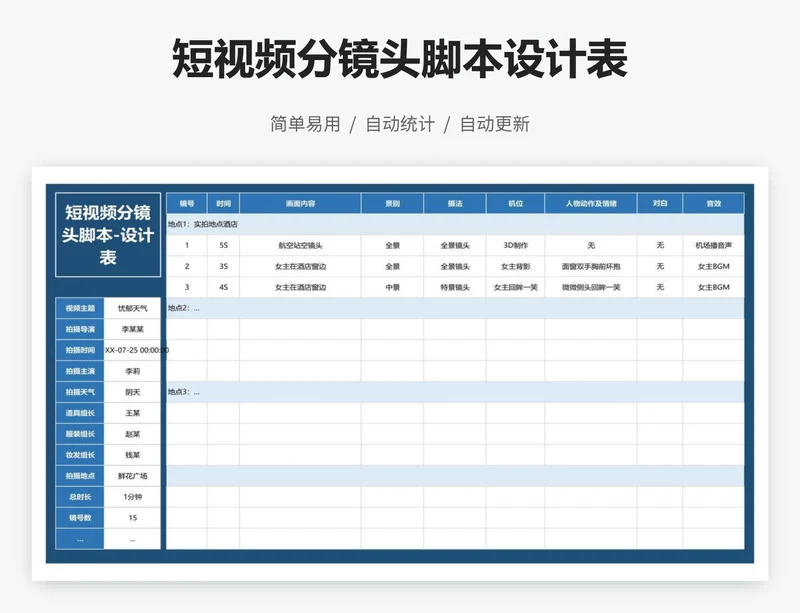Click the 拍摄时间 label cell

(x=80, y=350)
